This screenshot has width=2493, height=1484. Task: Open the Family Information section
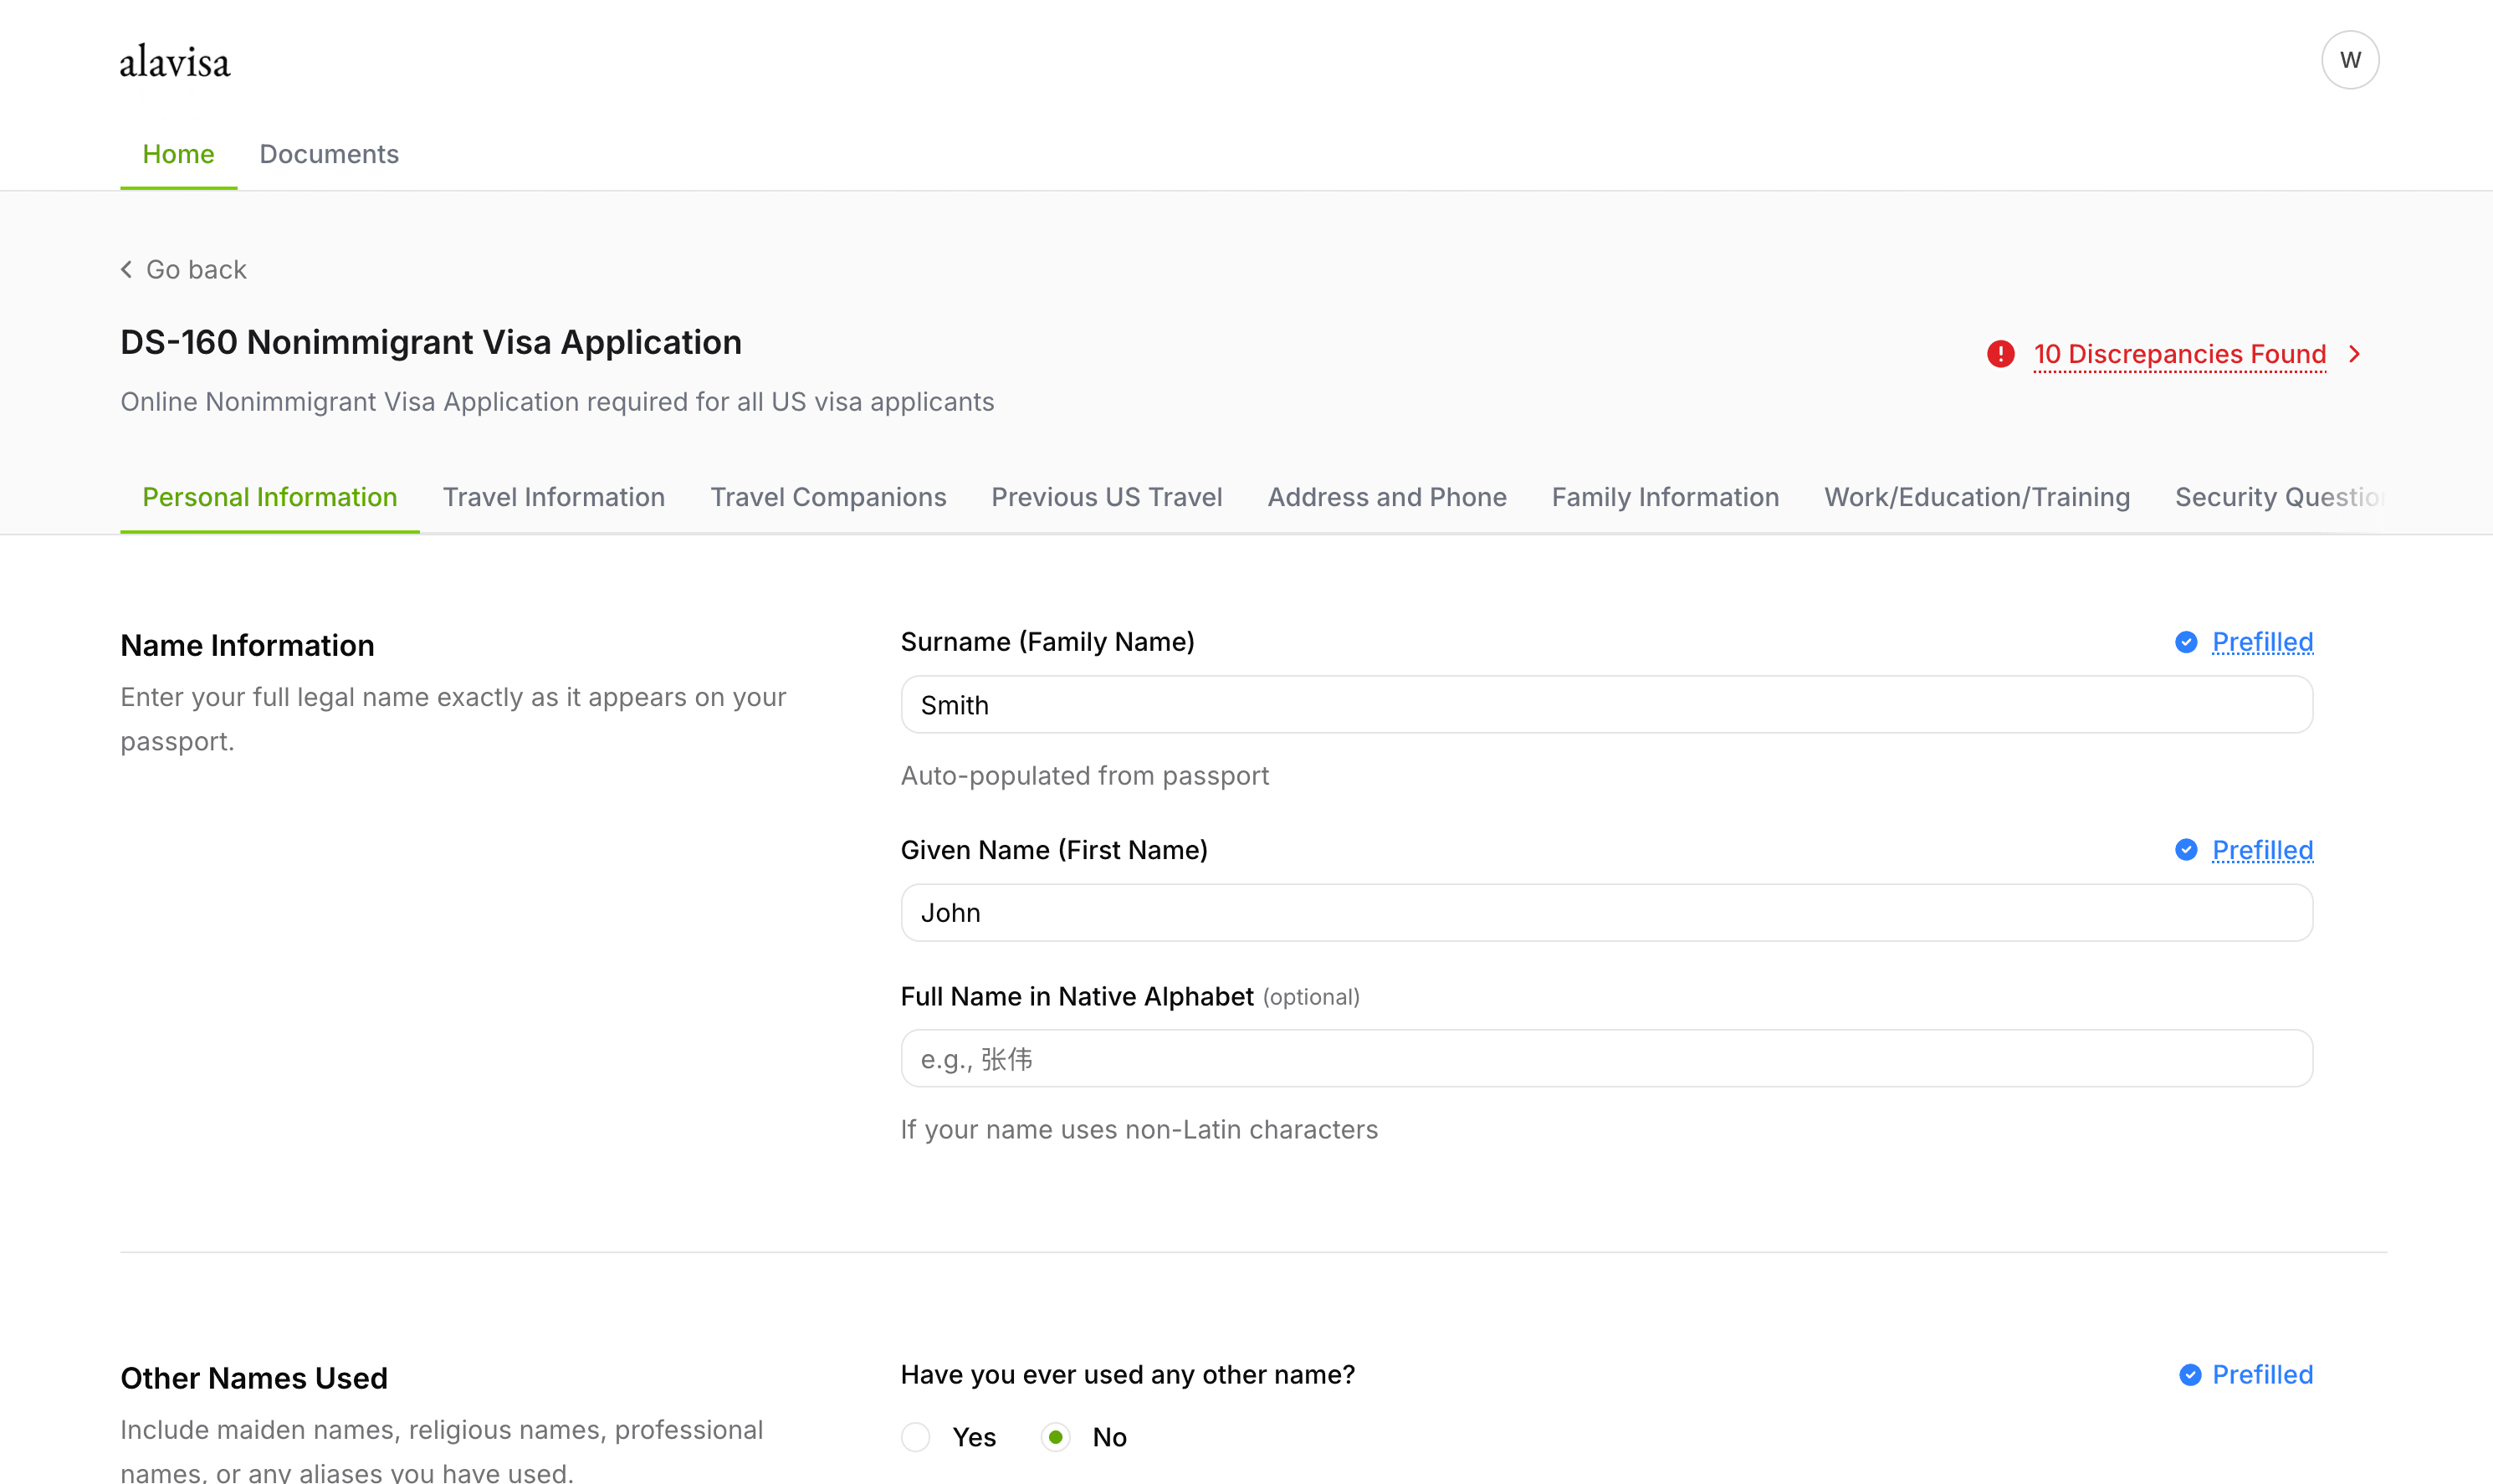point(1664,497)
